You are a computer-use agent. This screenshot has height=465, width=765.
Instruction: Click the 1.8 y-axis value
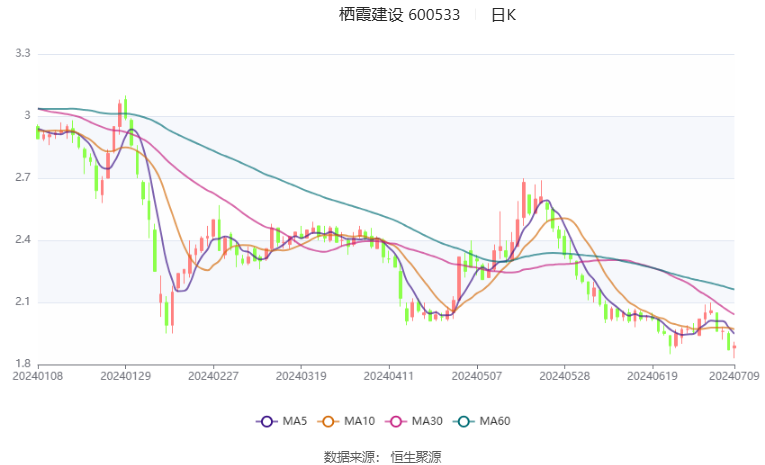click(22, 364)
